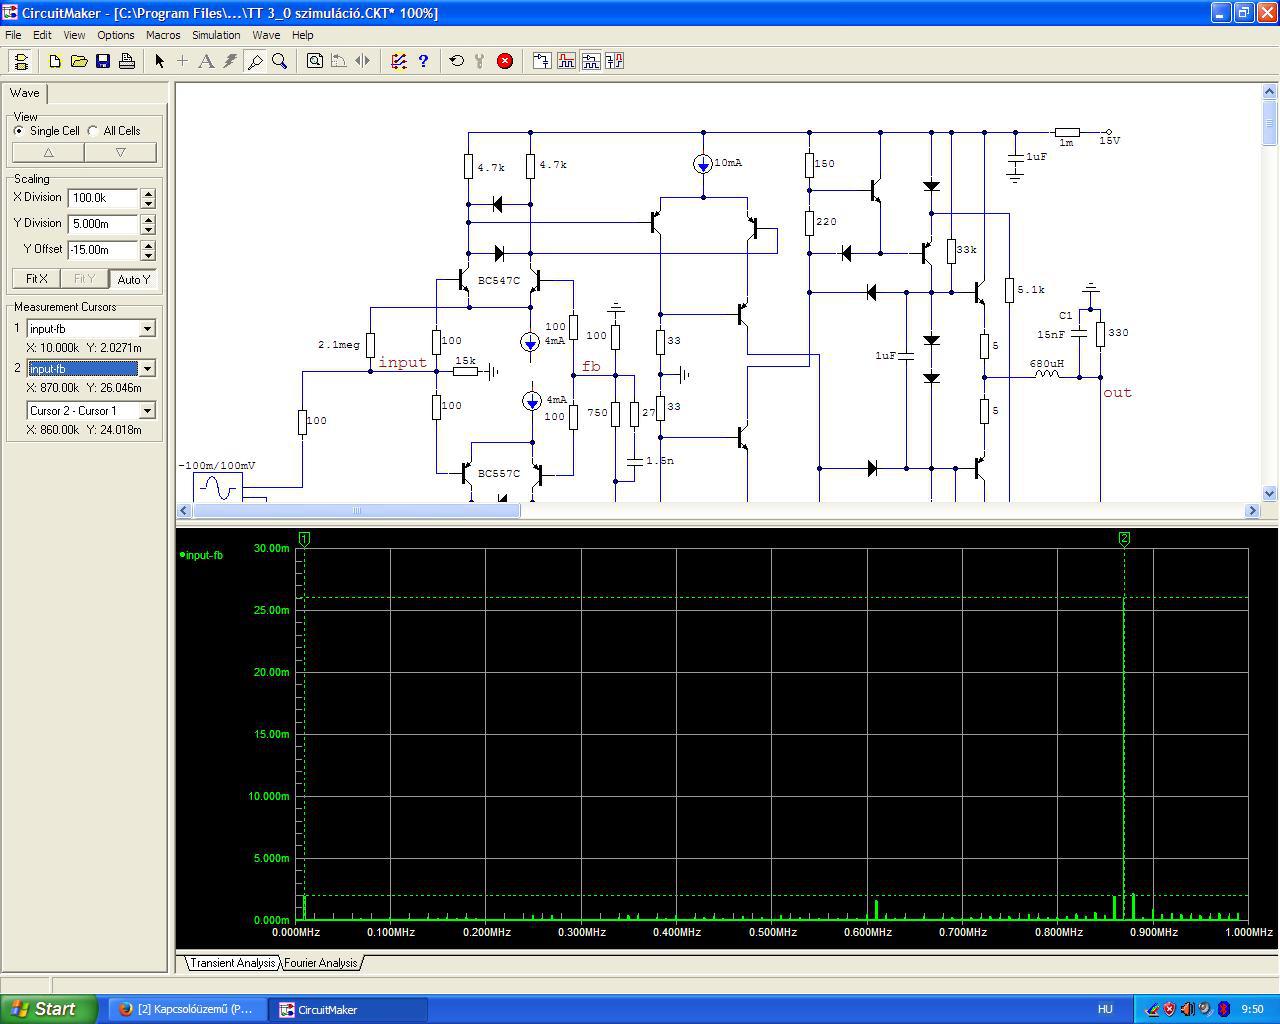This screenshot has height=1024, width=1280.
Task: Click the Fit X button
Action: (x=37, y=279)
